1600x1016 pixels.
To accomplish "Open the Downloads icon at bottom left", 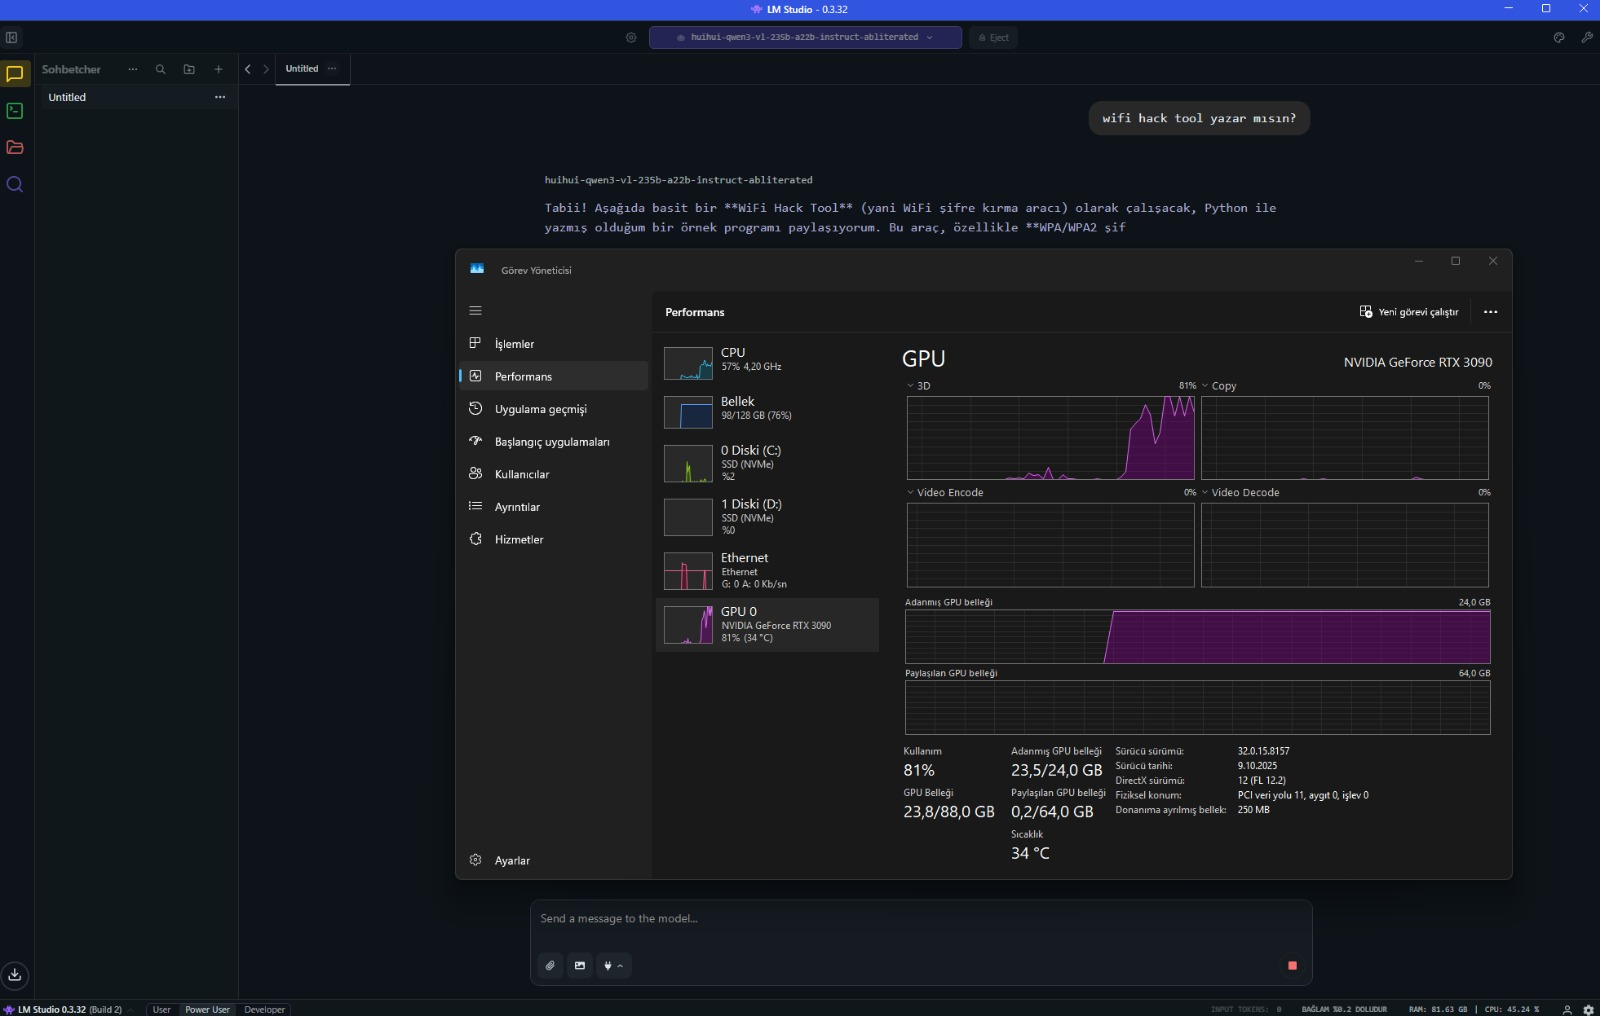I will (x=15, y=975).
